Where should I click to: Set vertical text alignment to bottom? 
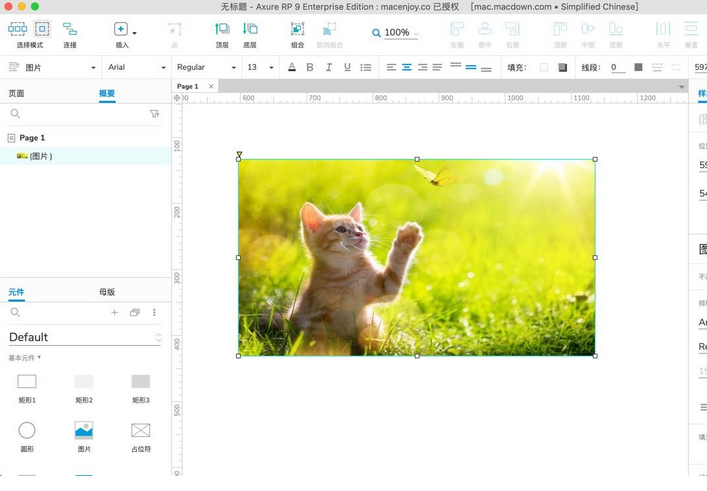pos(486,69)
